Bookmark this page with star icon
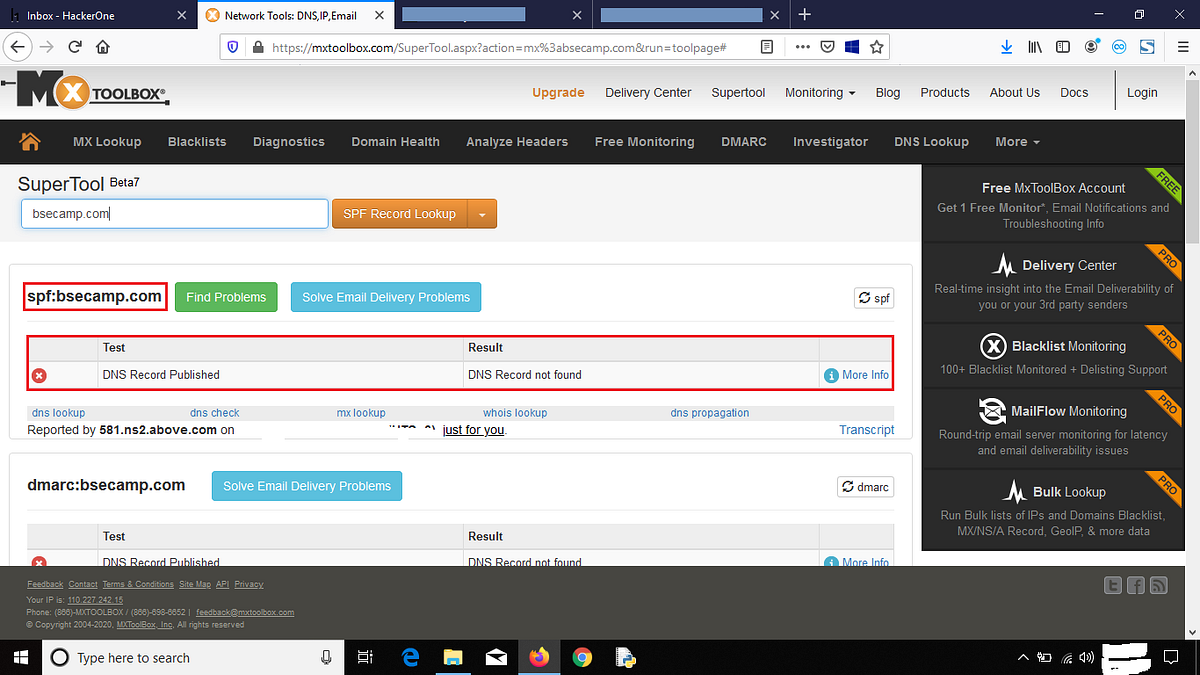The image size is (1200, 675). (x=876, y=47)
